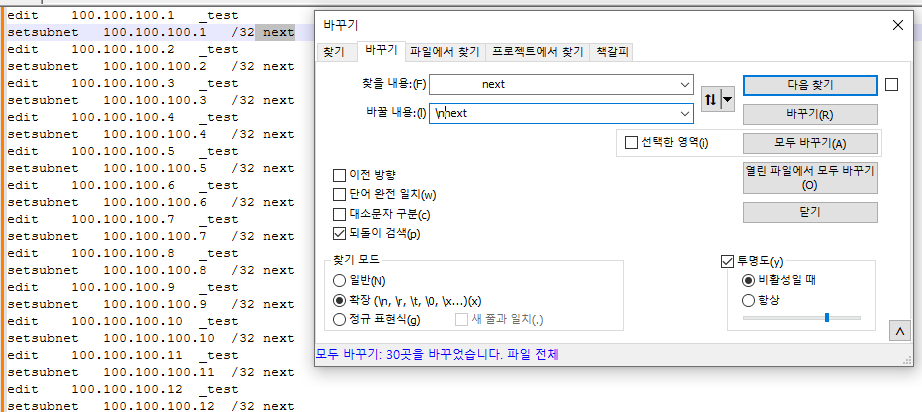Select the 일반(N) search mode

(339, 280)
